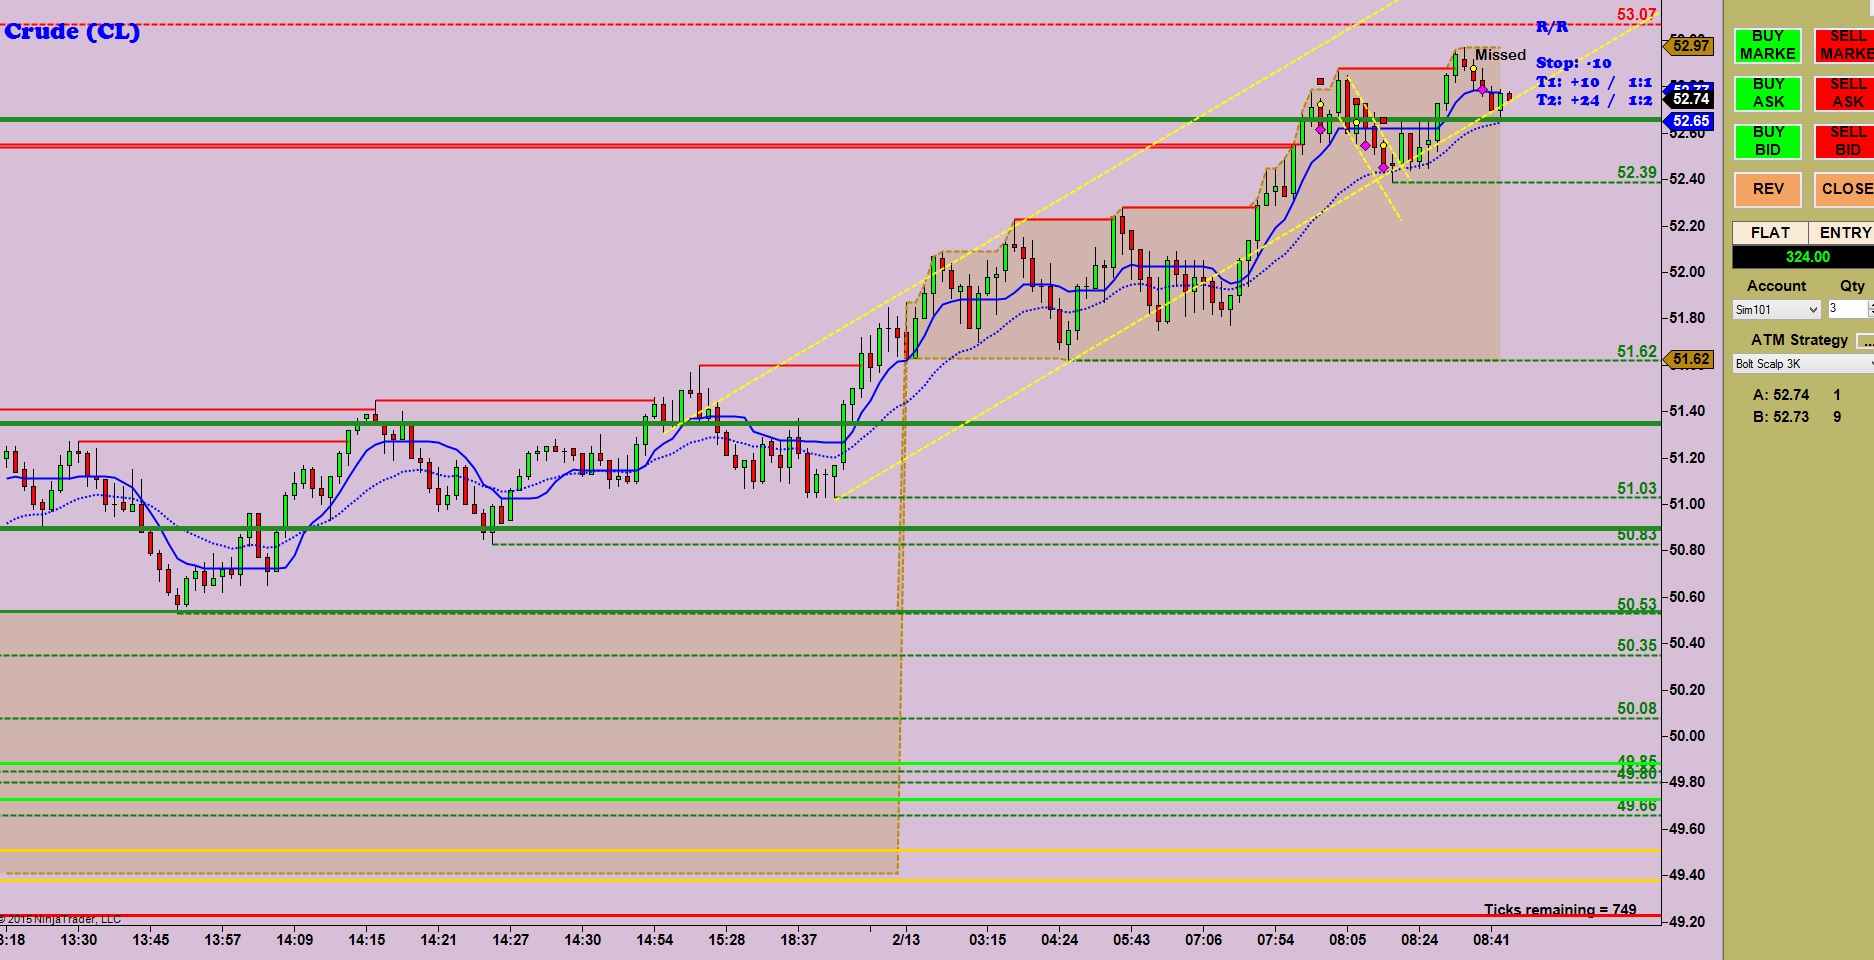
Task: Click the 2/13 date on time axis
Action: coord(906,939)
